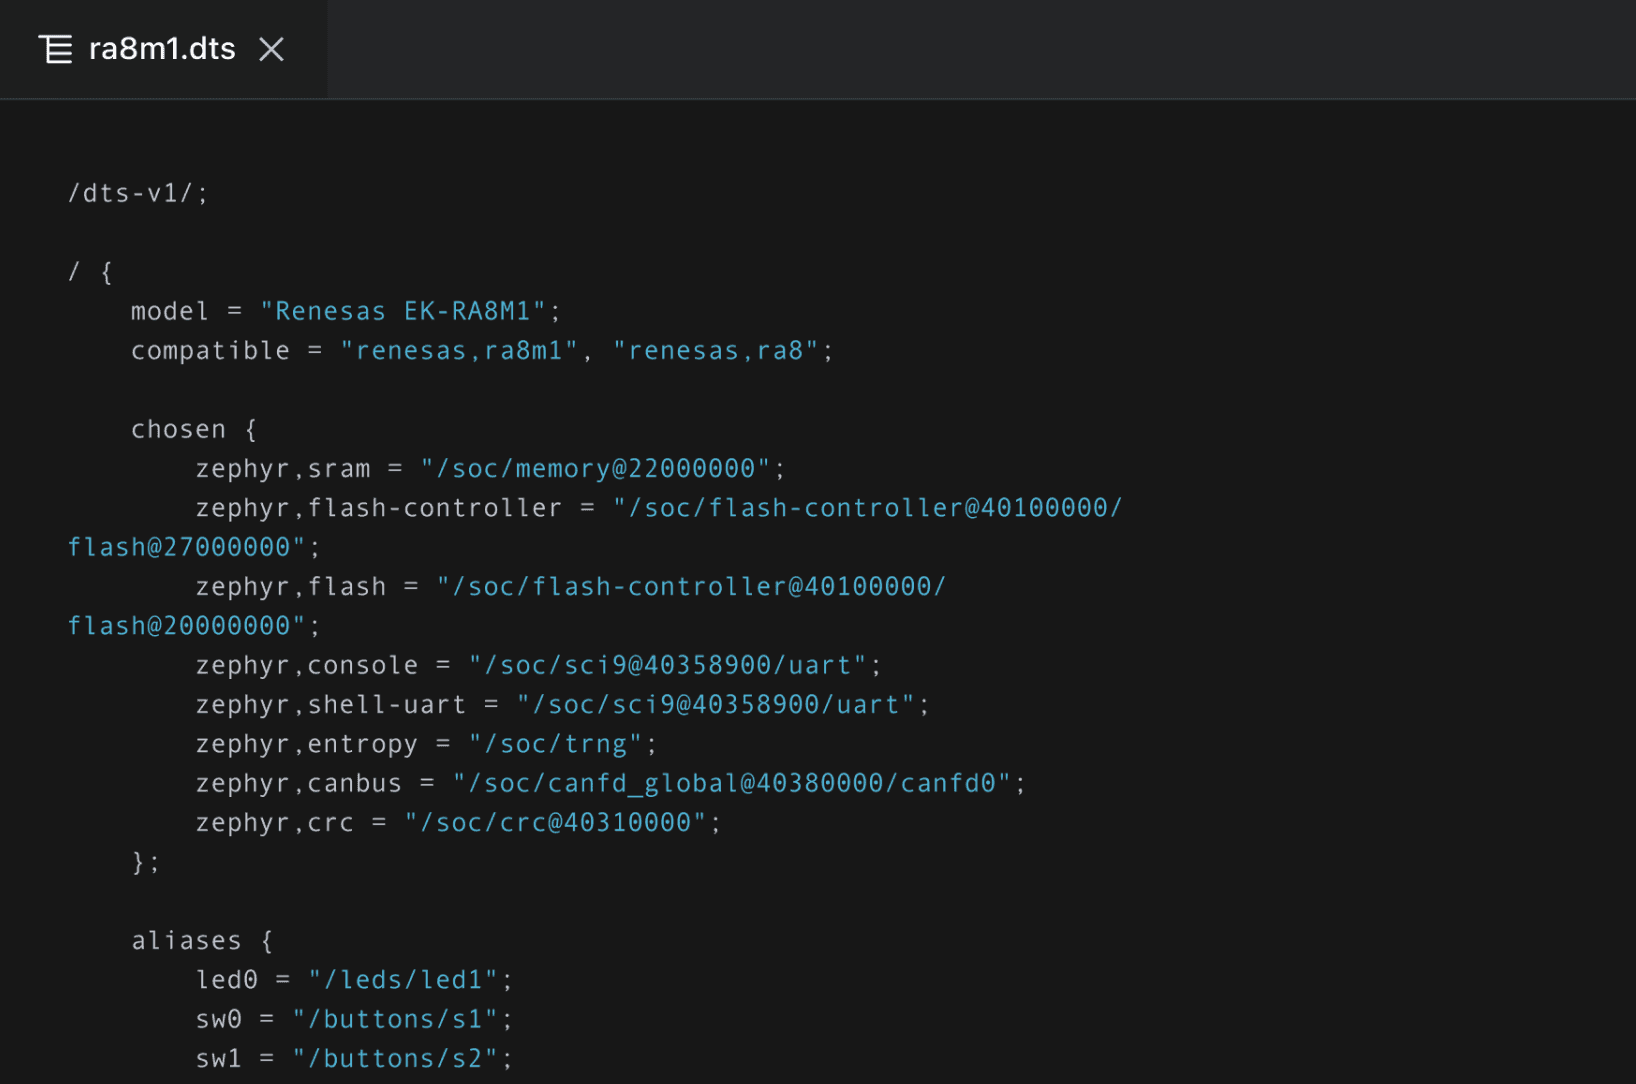The width and height of the screenshot is (1636, 1084).
Task: Click the wrapped text flash@20000000
Action: click(x=179, y=626)
